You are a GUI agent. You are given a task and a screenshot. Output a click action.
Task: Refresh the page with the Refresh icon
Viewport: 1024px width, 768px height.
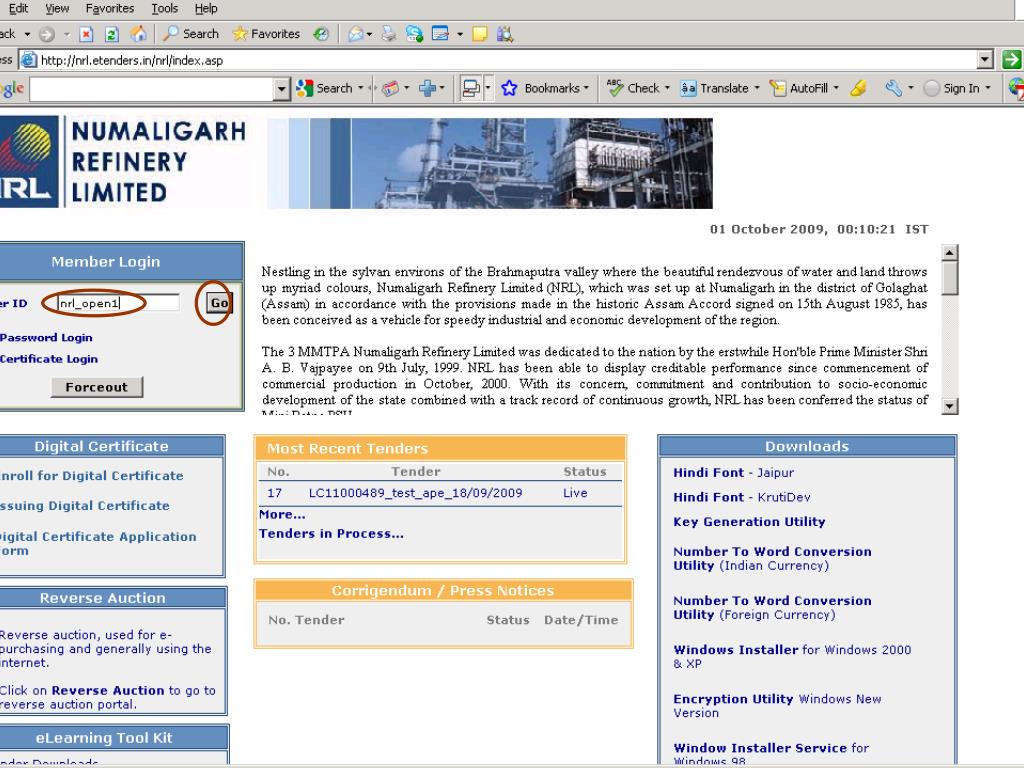click(x=112, y=34)
